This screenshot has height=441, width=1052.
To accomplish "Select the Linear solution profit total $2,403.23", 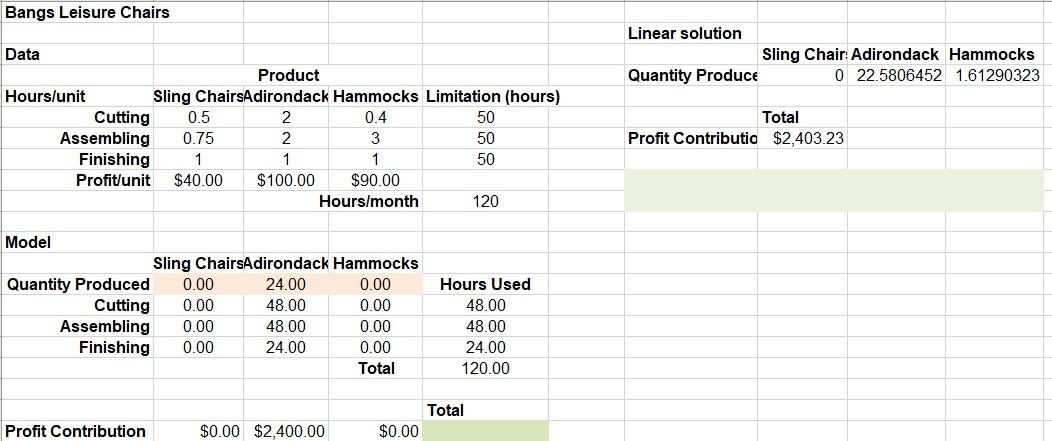I will point(802,138).
